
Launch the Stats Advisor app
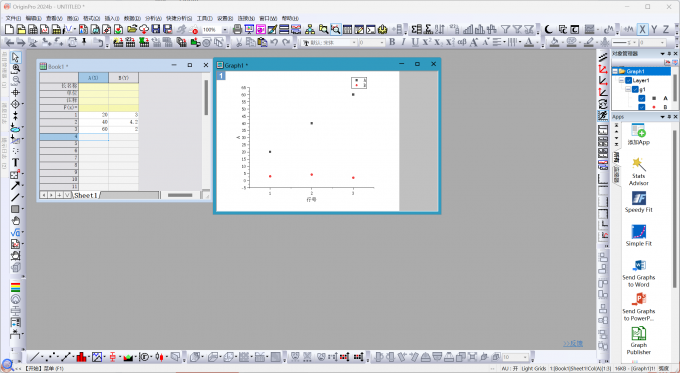click(638, 172)
